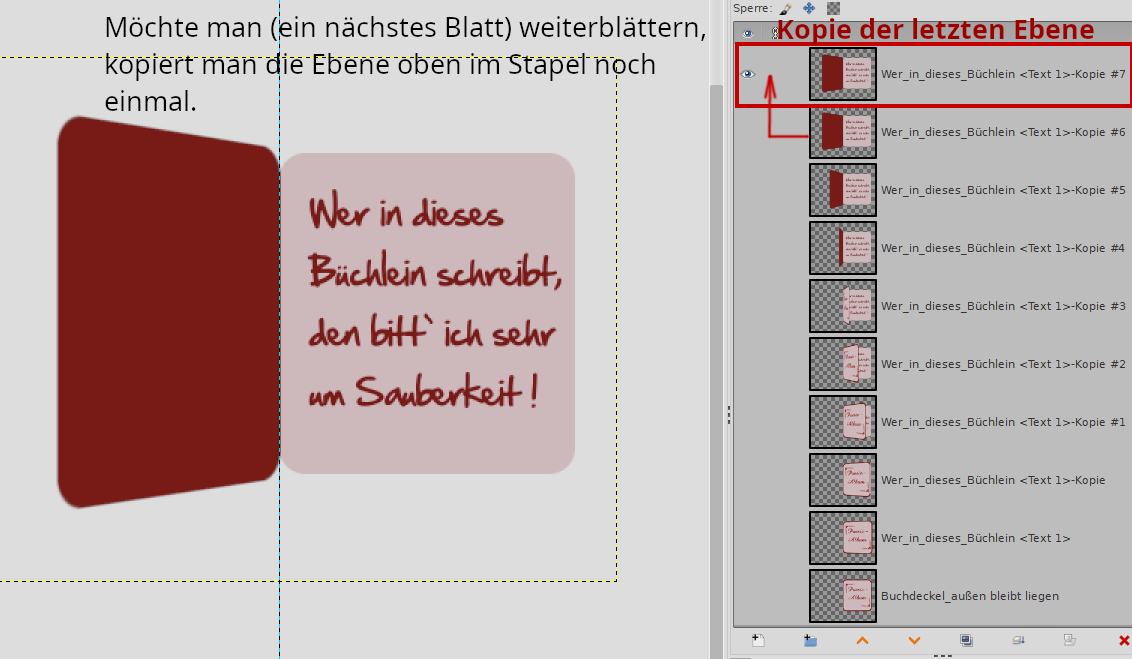Click the anchor floating layer icon

[1018, 640]
